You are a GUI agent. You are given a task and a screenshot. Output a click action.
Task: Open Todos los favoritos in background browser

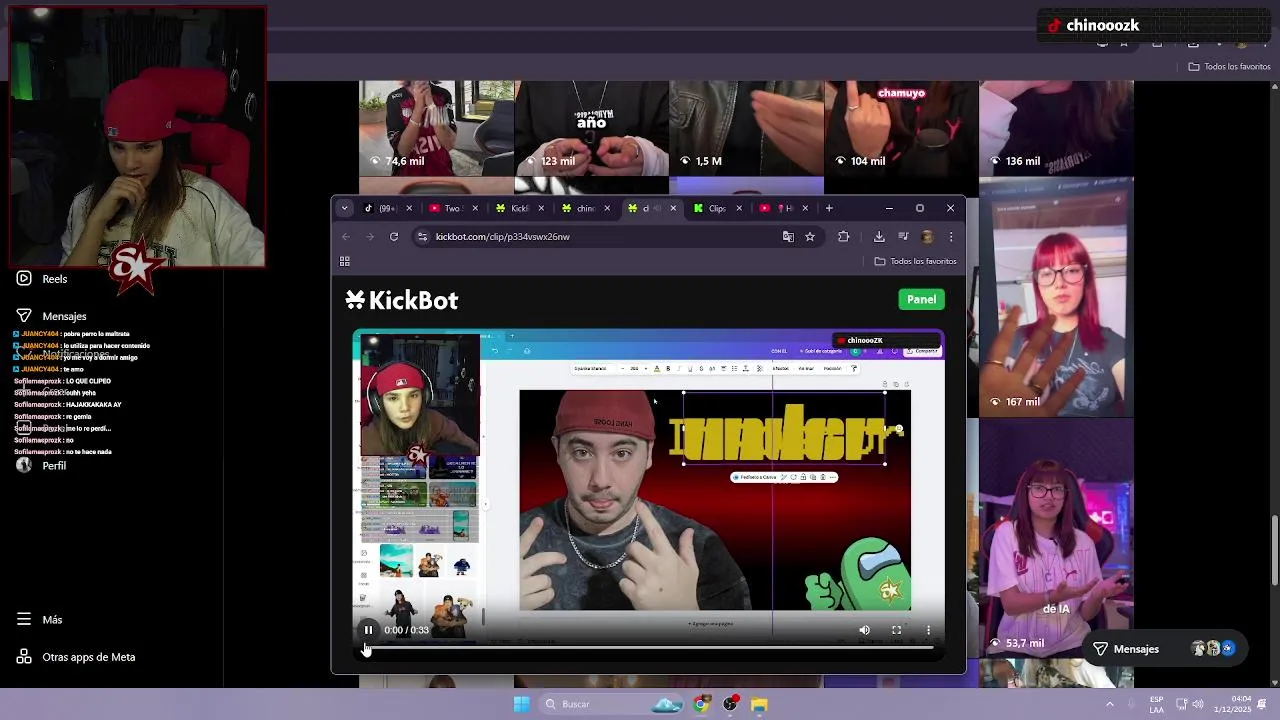1229,67
